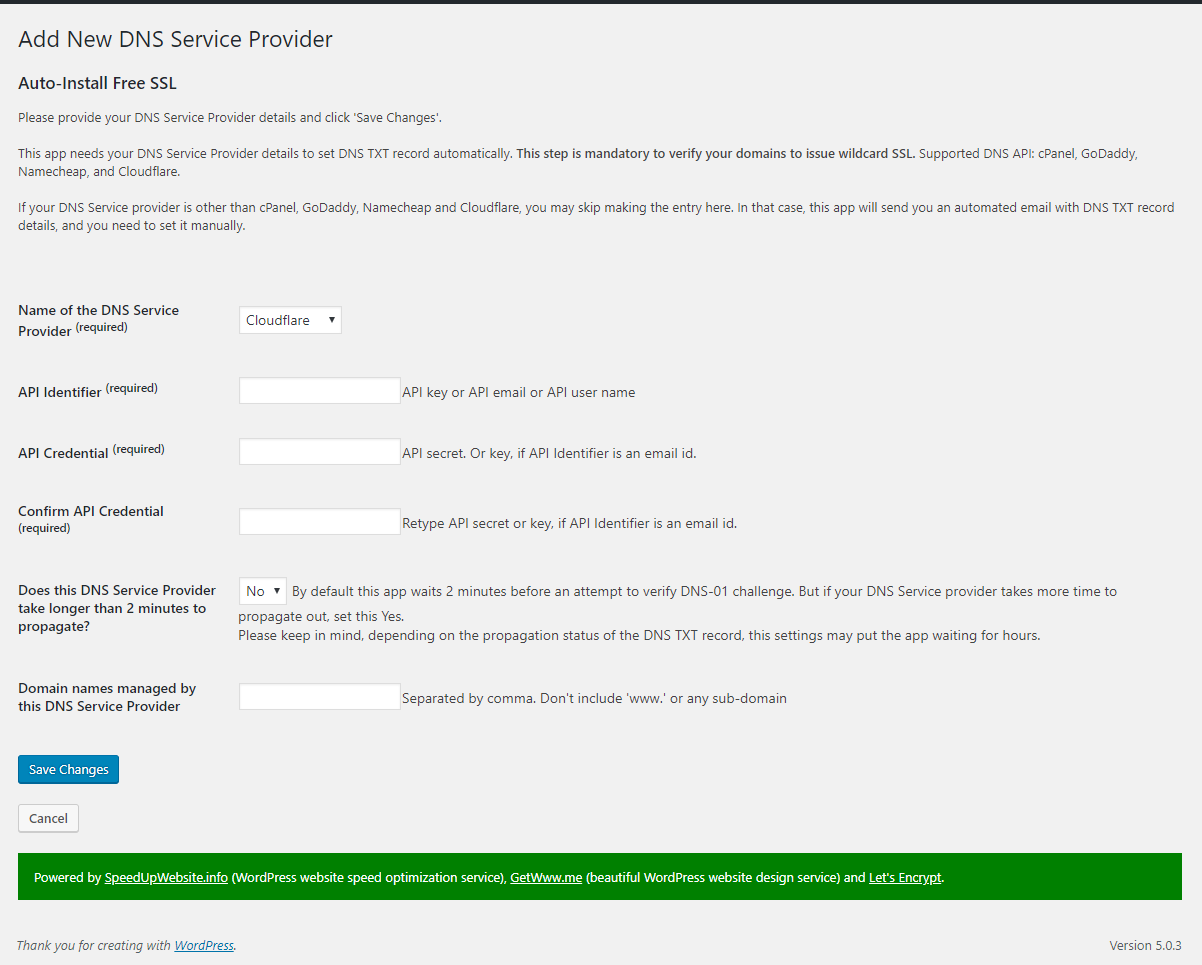Click into the API Credential input box
The width and height of the screenshot is (1202, 965).
(319, 452)
